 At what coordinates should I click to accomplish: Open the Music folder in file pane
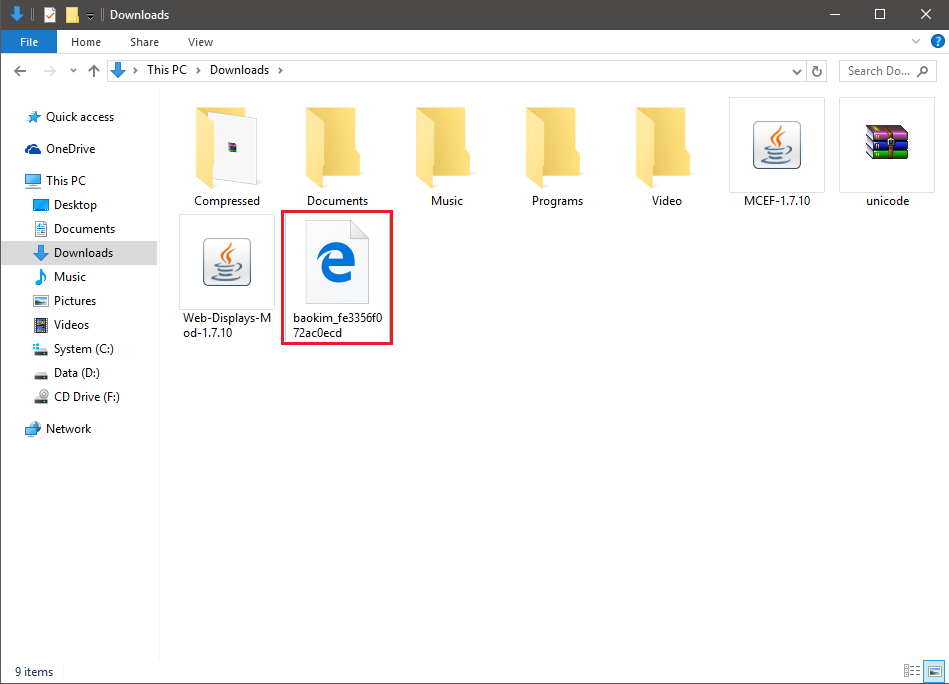point(447,154)
